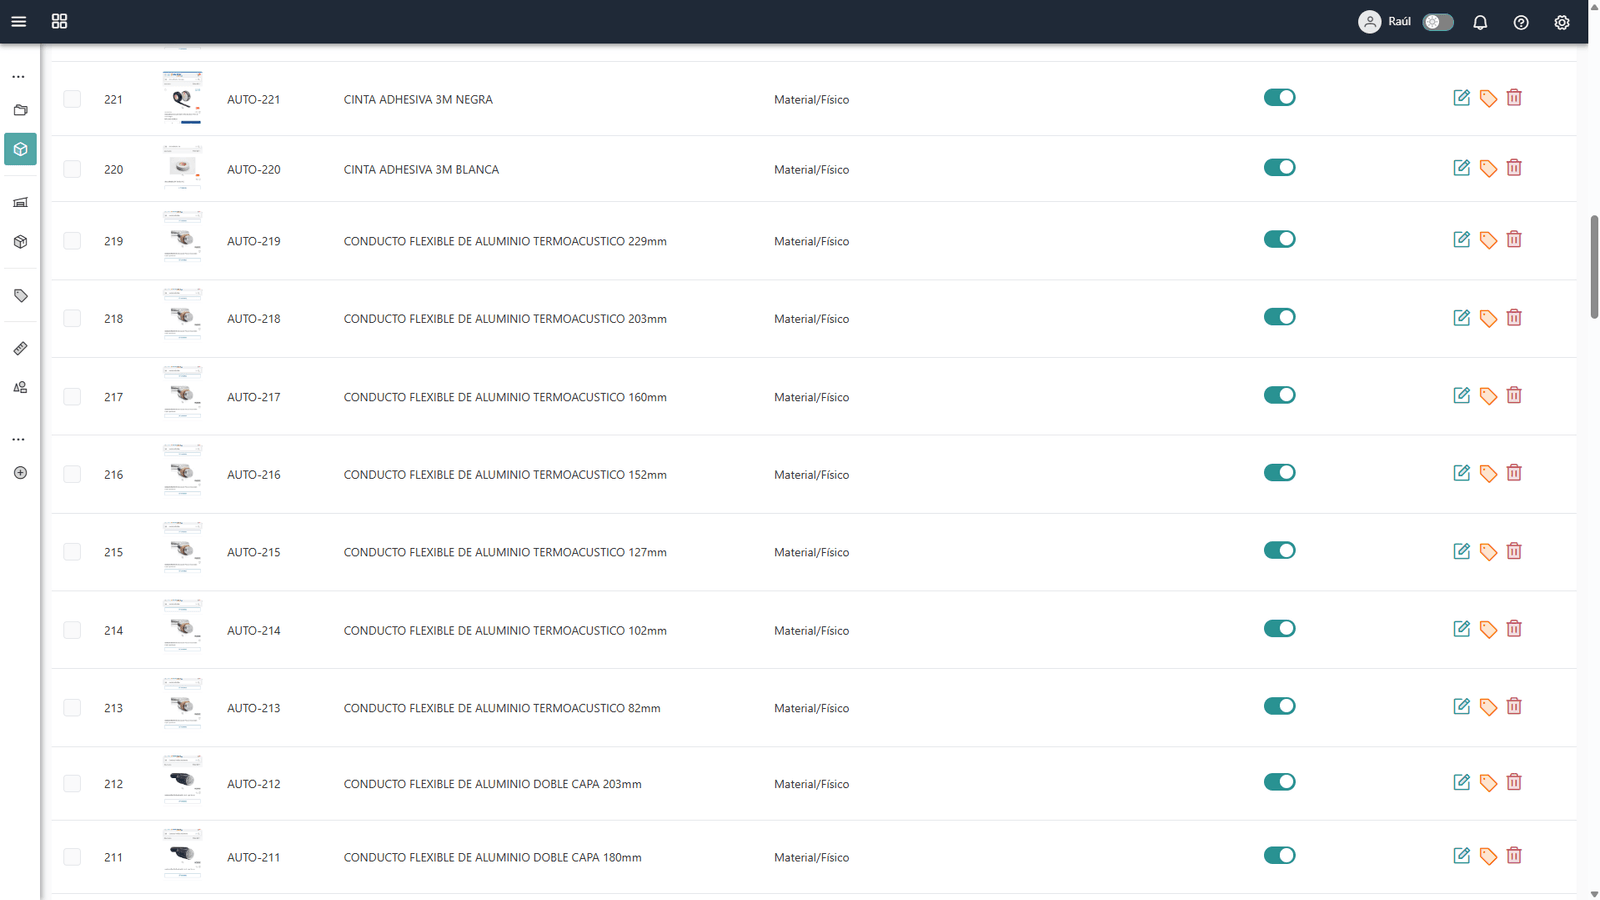Image resolution: width=1600 pixels, height=900 pixels.
Task: Edit product AUTO-221
Action: (x=1461, y=97)
